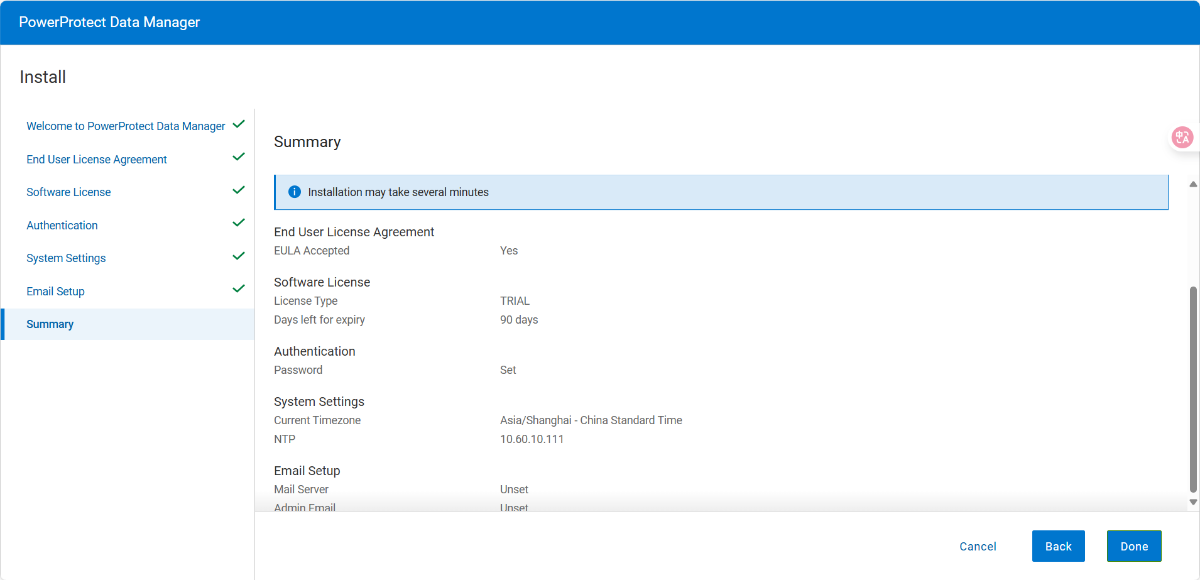The height and width of the screenshot is (580, 1200).
Task: Click the 'Summary' heading above the notice
Action: point(307,142)
